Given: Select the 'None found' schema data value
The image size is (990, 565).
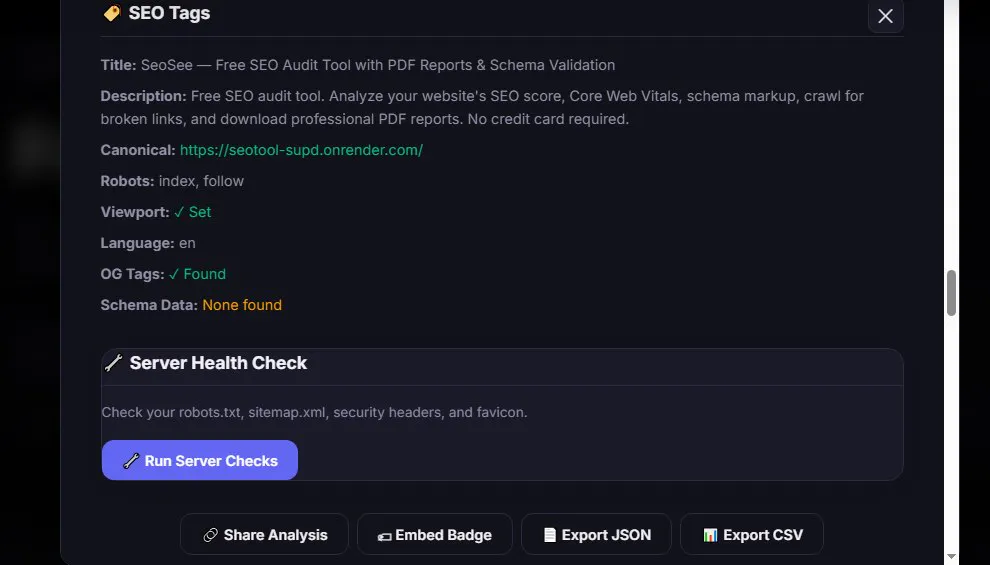Looking at the screenshot, I should coord(242,305).
